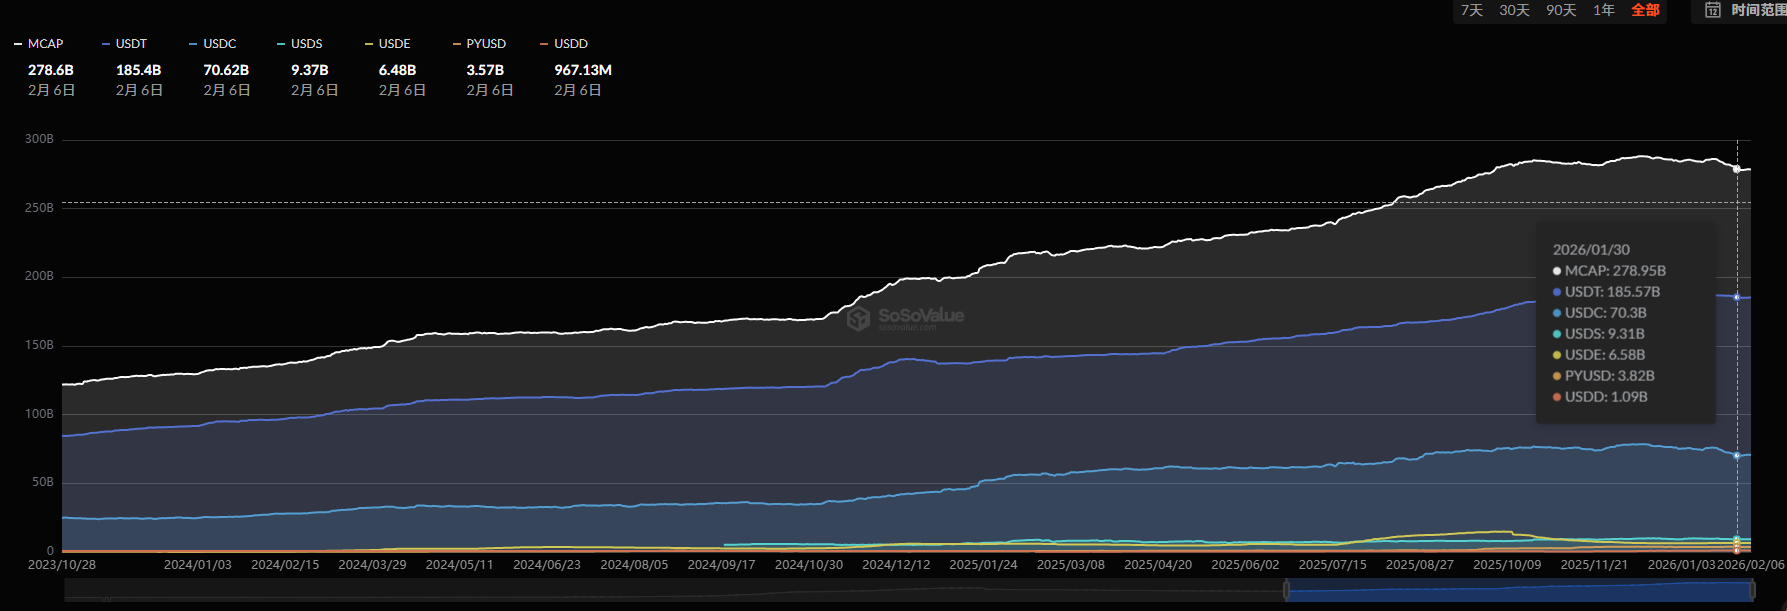Click the white MCAP data point marker
This screenshot has width=1787, height=611.
click(x=1736, y=169)
